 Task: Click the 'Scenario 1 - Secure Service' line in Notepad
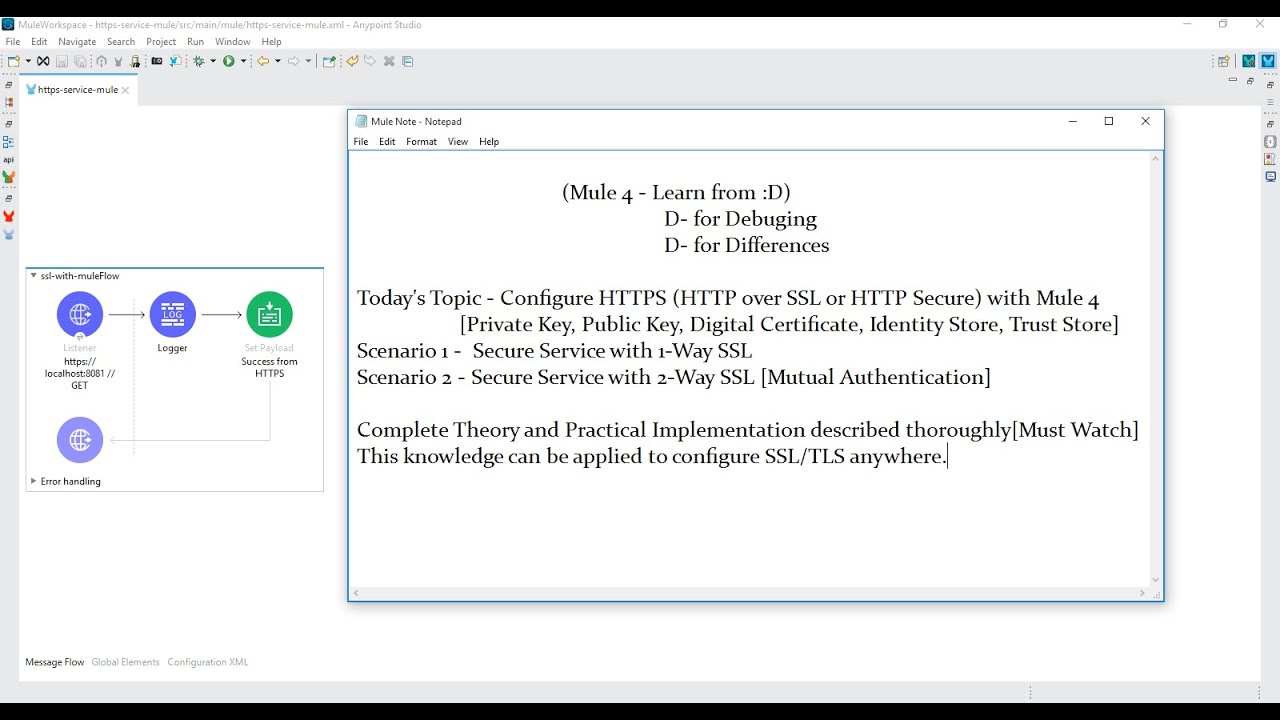[x=554, y=351]
